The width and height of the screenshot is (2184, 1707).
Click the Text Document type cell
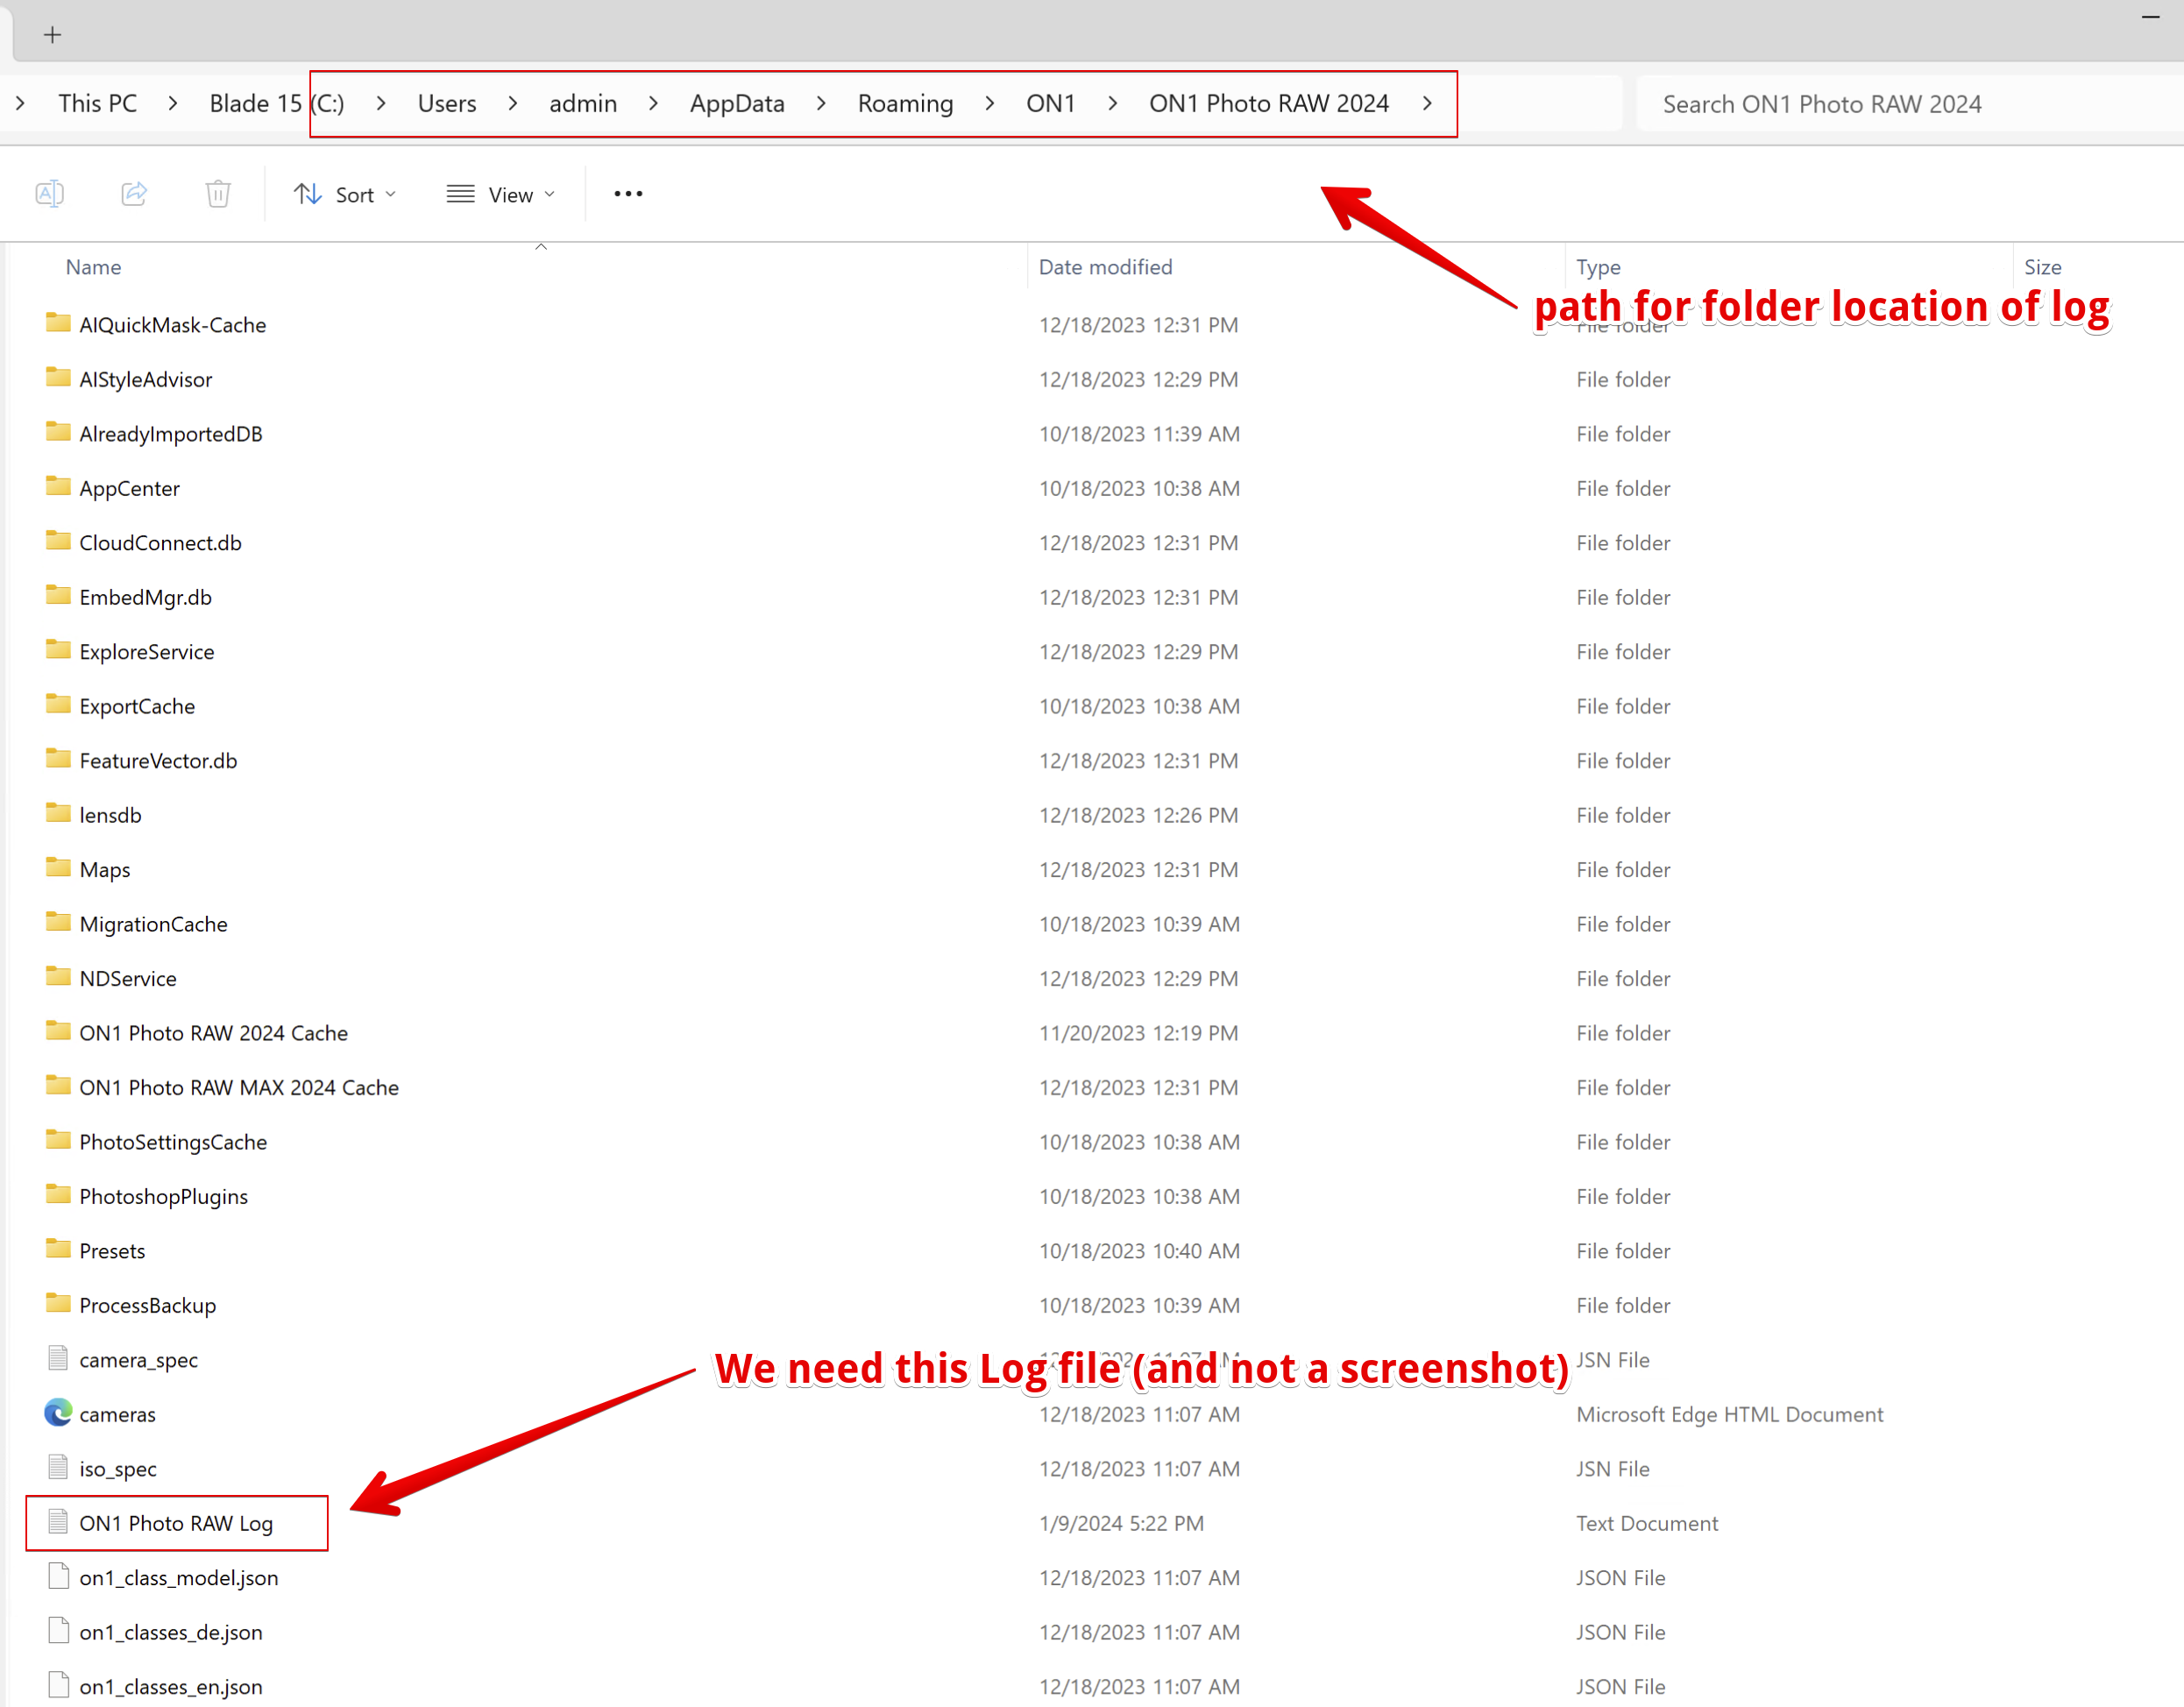(x=1647, y=1523)
